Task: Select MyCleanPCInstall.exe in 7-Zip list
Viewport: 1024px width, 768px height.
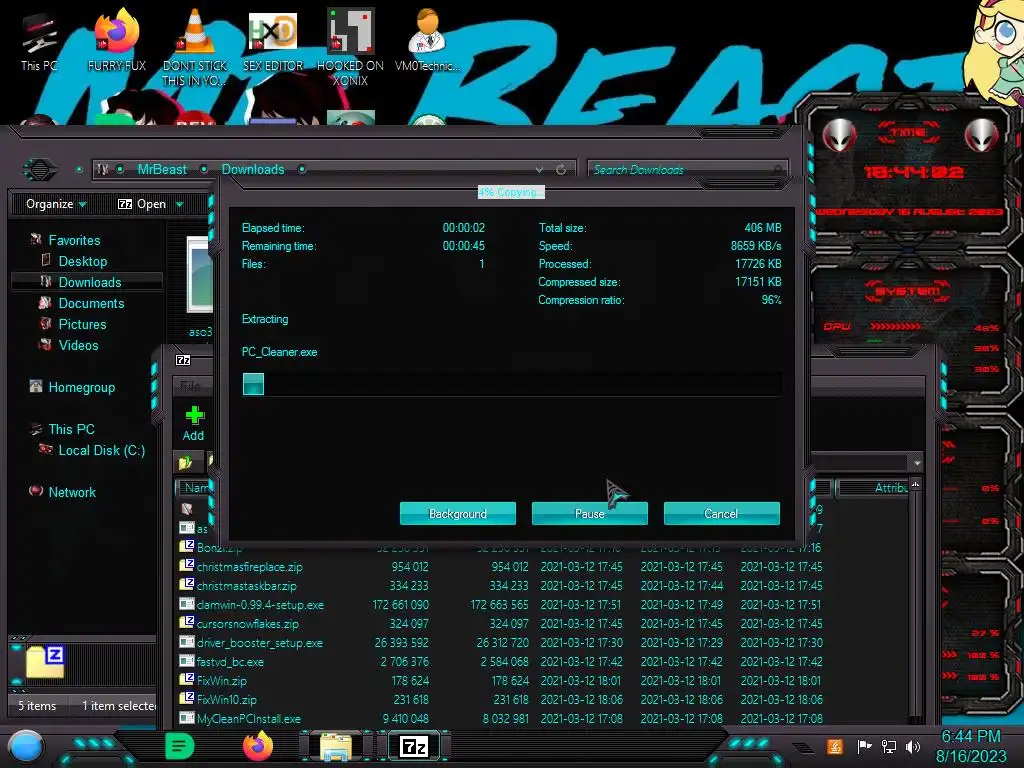Action: 248,718
